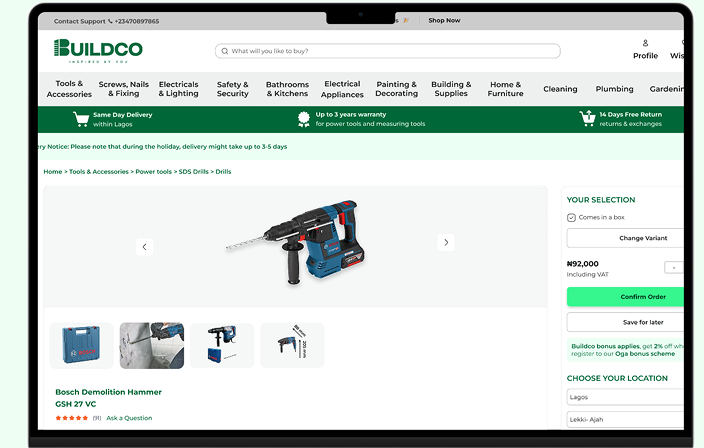
Task: Toggle the Comes in a box checkbox
Action: click(571, 217)
